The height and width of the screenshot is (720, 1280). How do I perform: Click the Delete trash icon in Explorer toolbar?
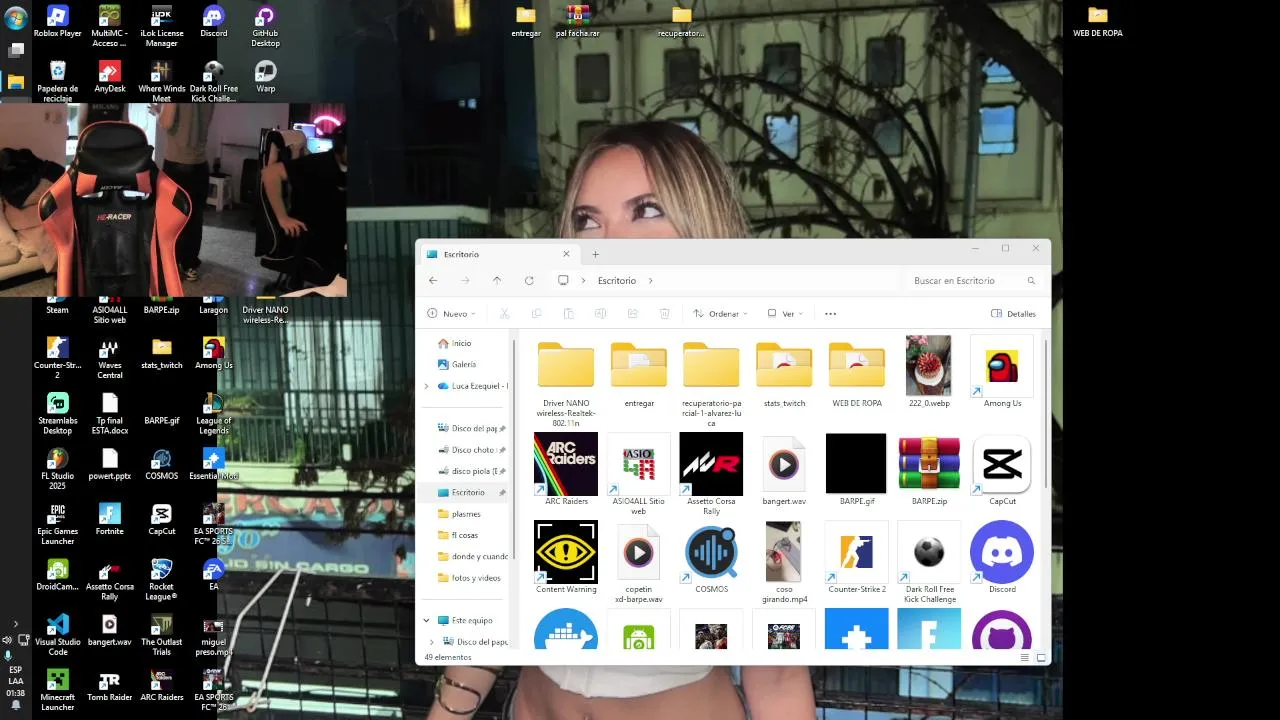point(664,314)
